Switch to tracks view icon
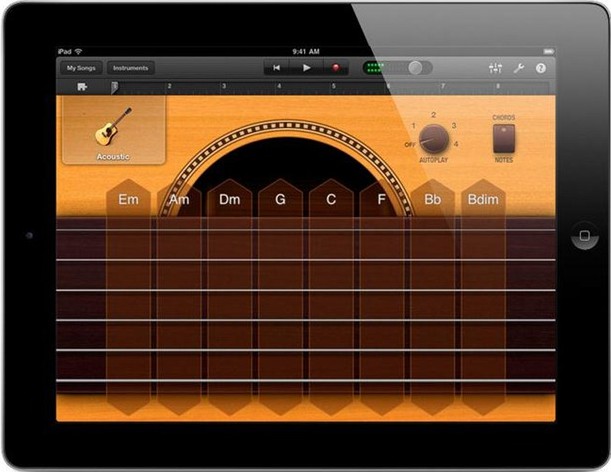Screen dimensions: 611x472 click(82, 87)
